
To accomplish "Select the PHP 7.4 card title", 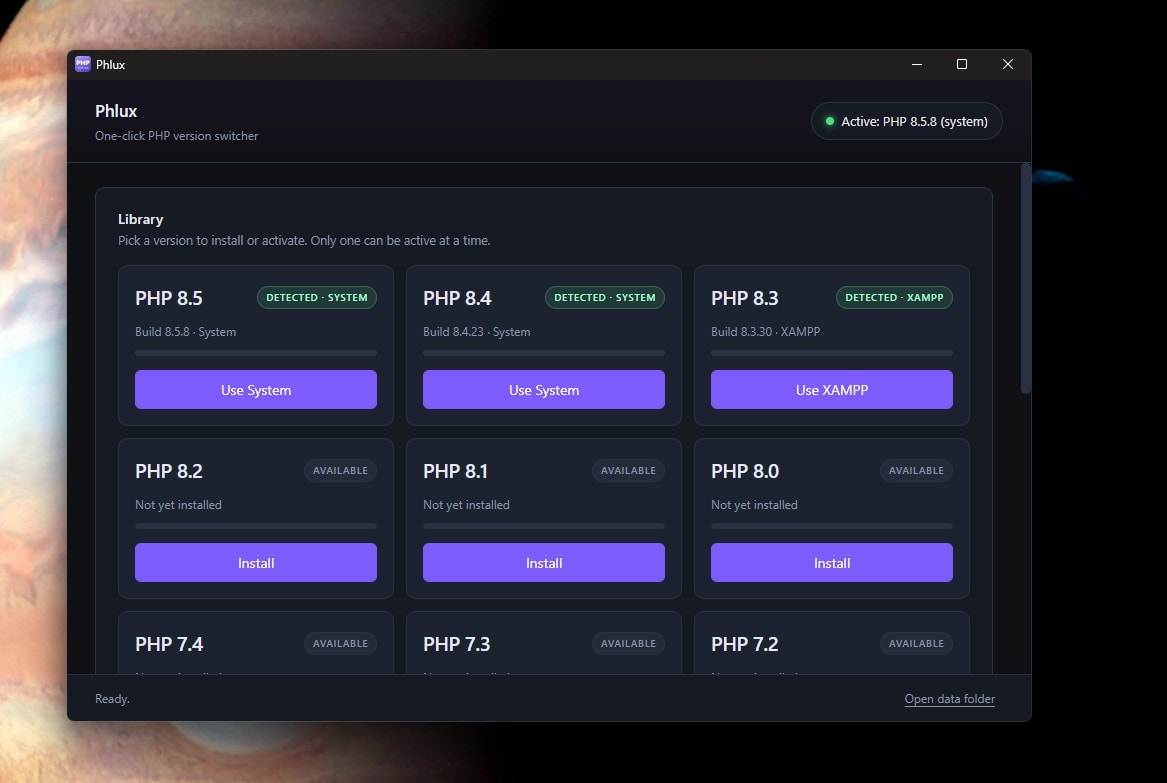I will [x=169, y=644].
